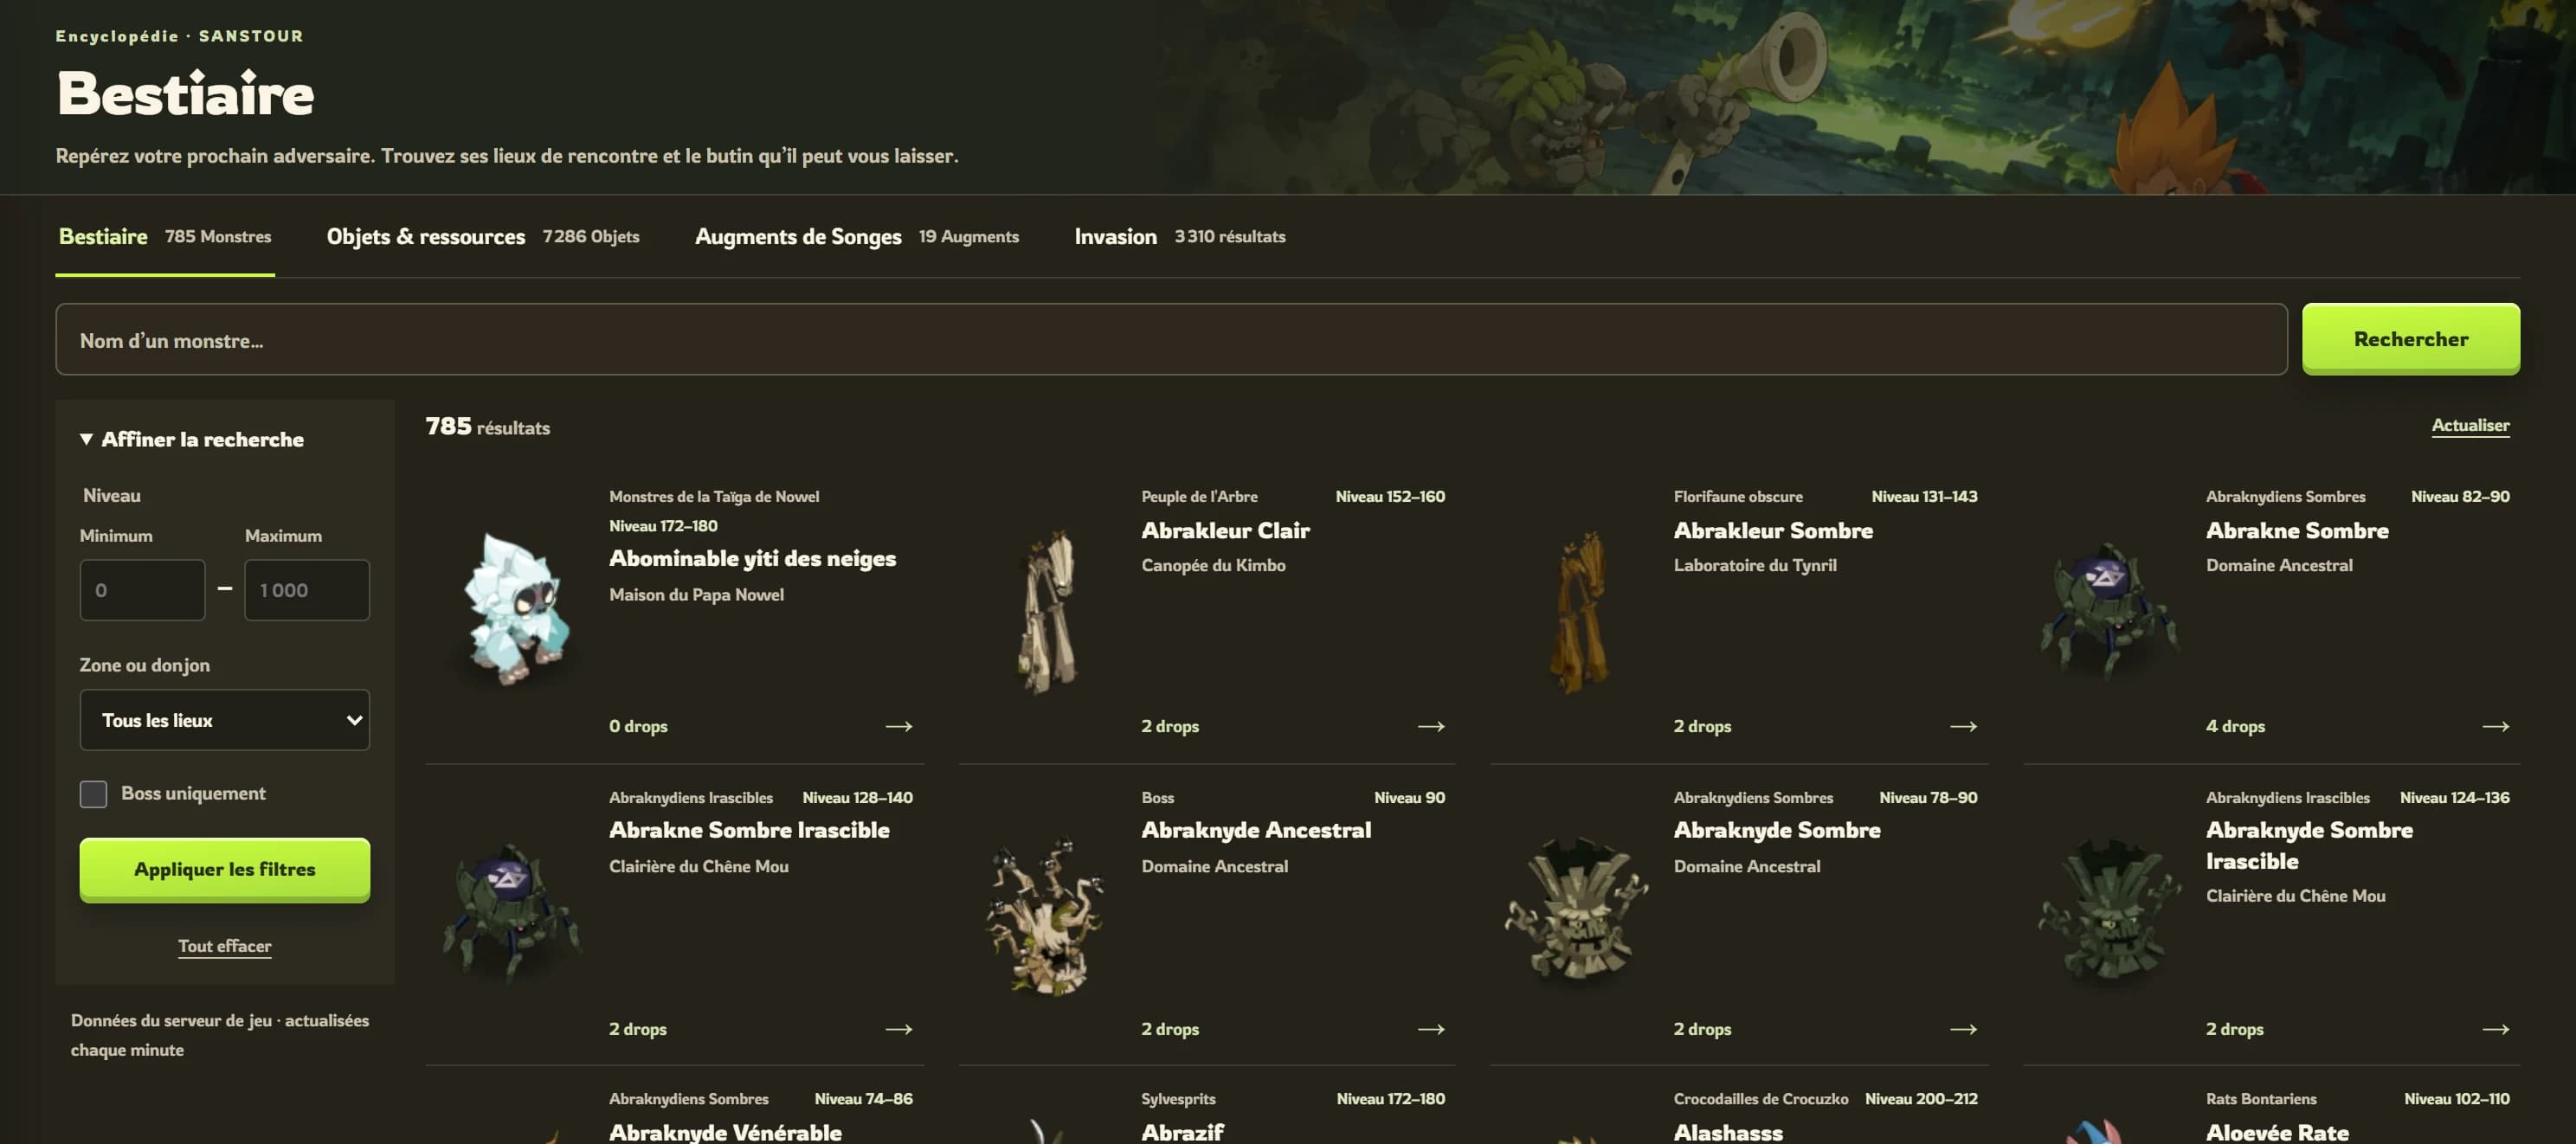The width and height of the screenshot is (2576, 1144).
Task: Collapse the Affiner la recherche panel
Action: (x=192, y=439)
